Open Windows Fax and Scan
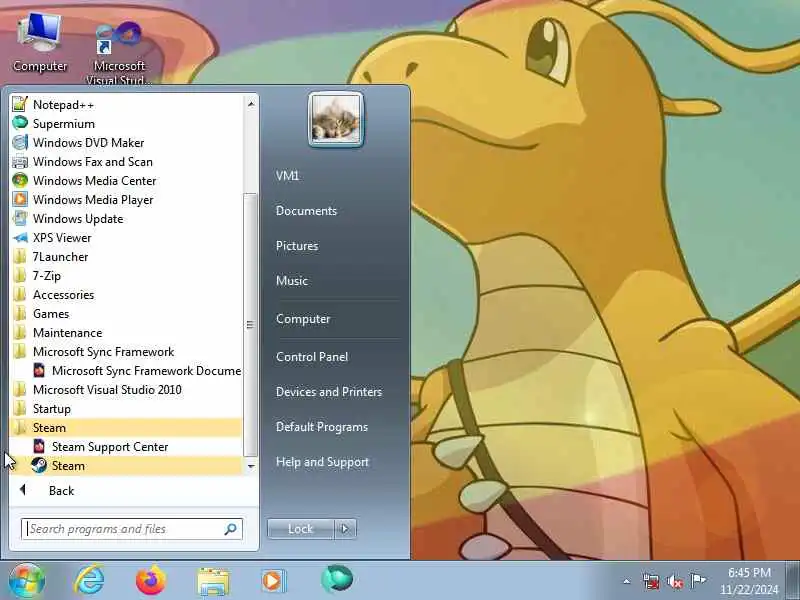This screenshot has height=600, width=800. tap(126, 162)
